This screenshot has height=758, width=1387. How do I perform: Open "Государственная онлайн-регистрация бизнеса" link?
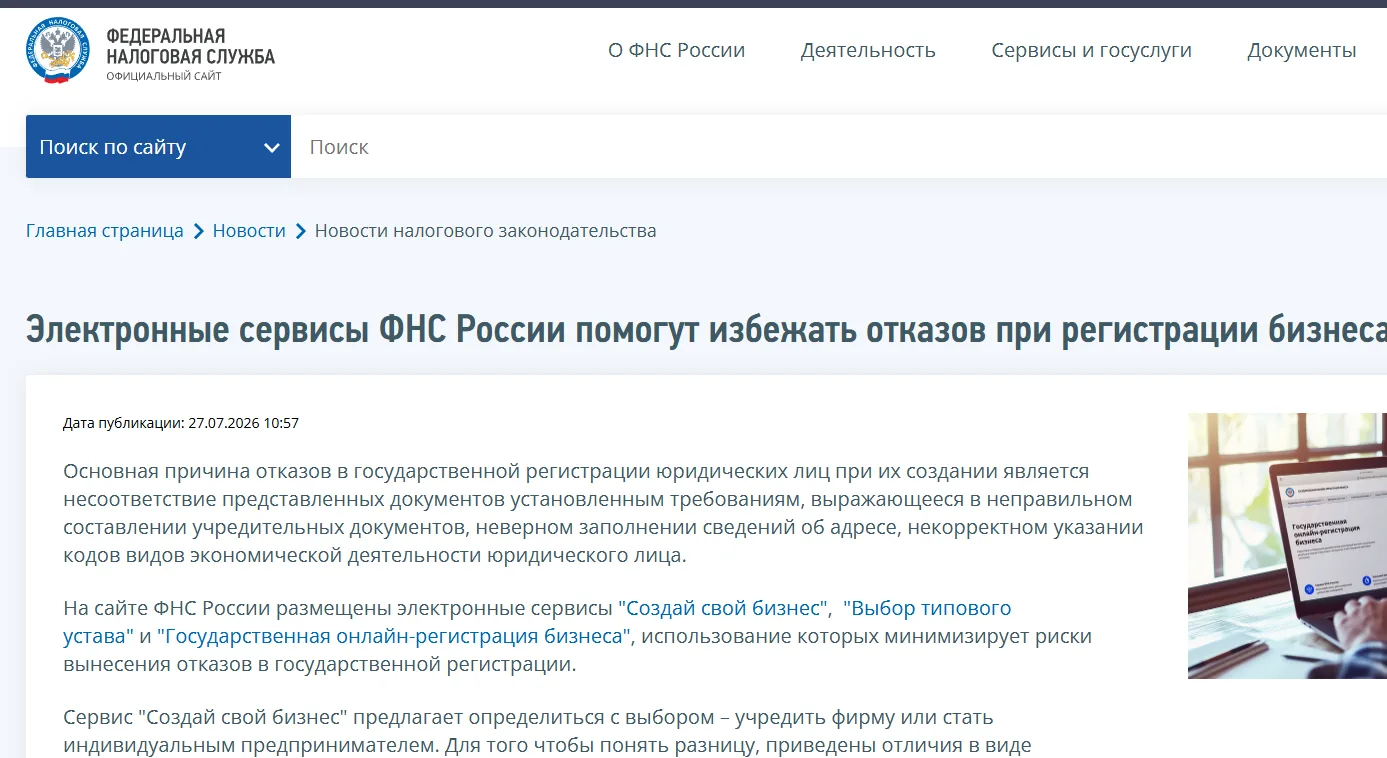point(394,636)
